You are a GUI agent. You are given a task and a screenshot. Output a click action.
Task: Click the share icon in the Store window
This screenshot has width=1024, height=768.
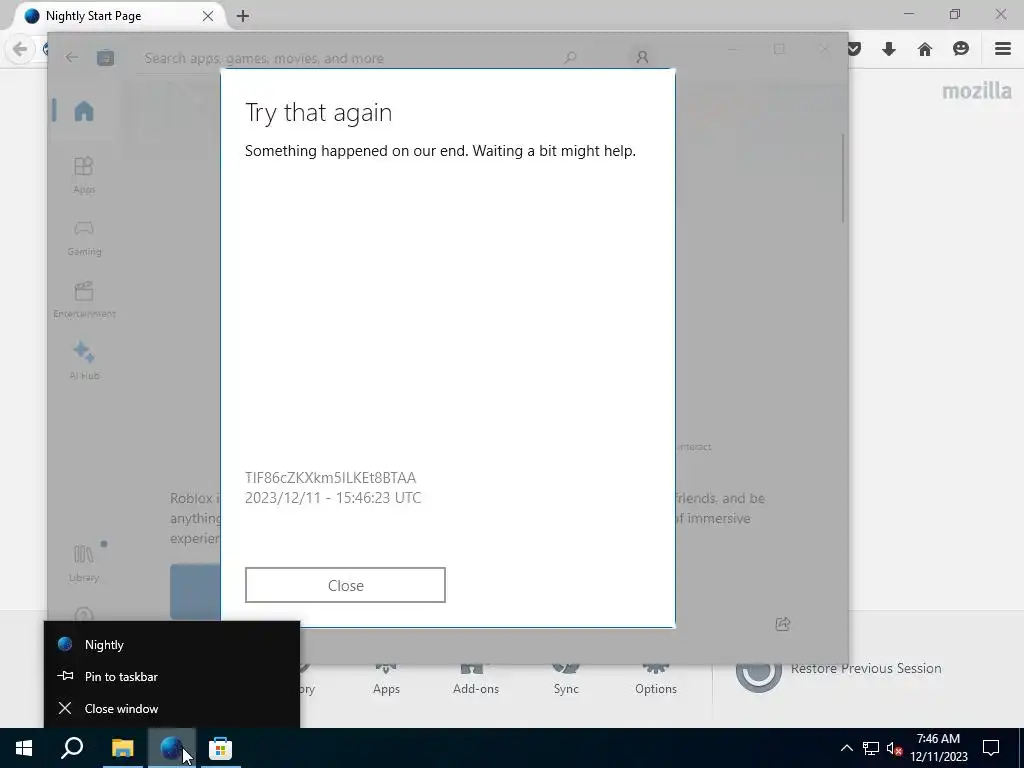click(x=782, y=624)
